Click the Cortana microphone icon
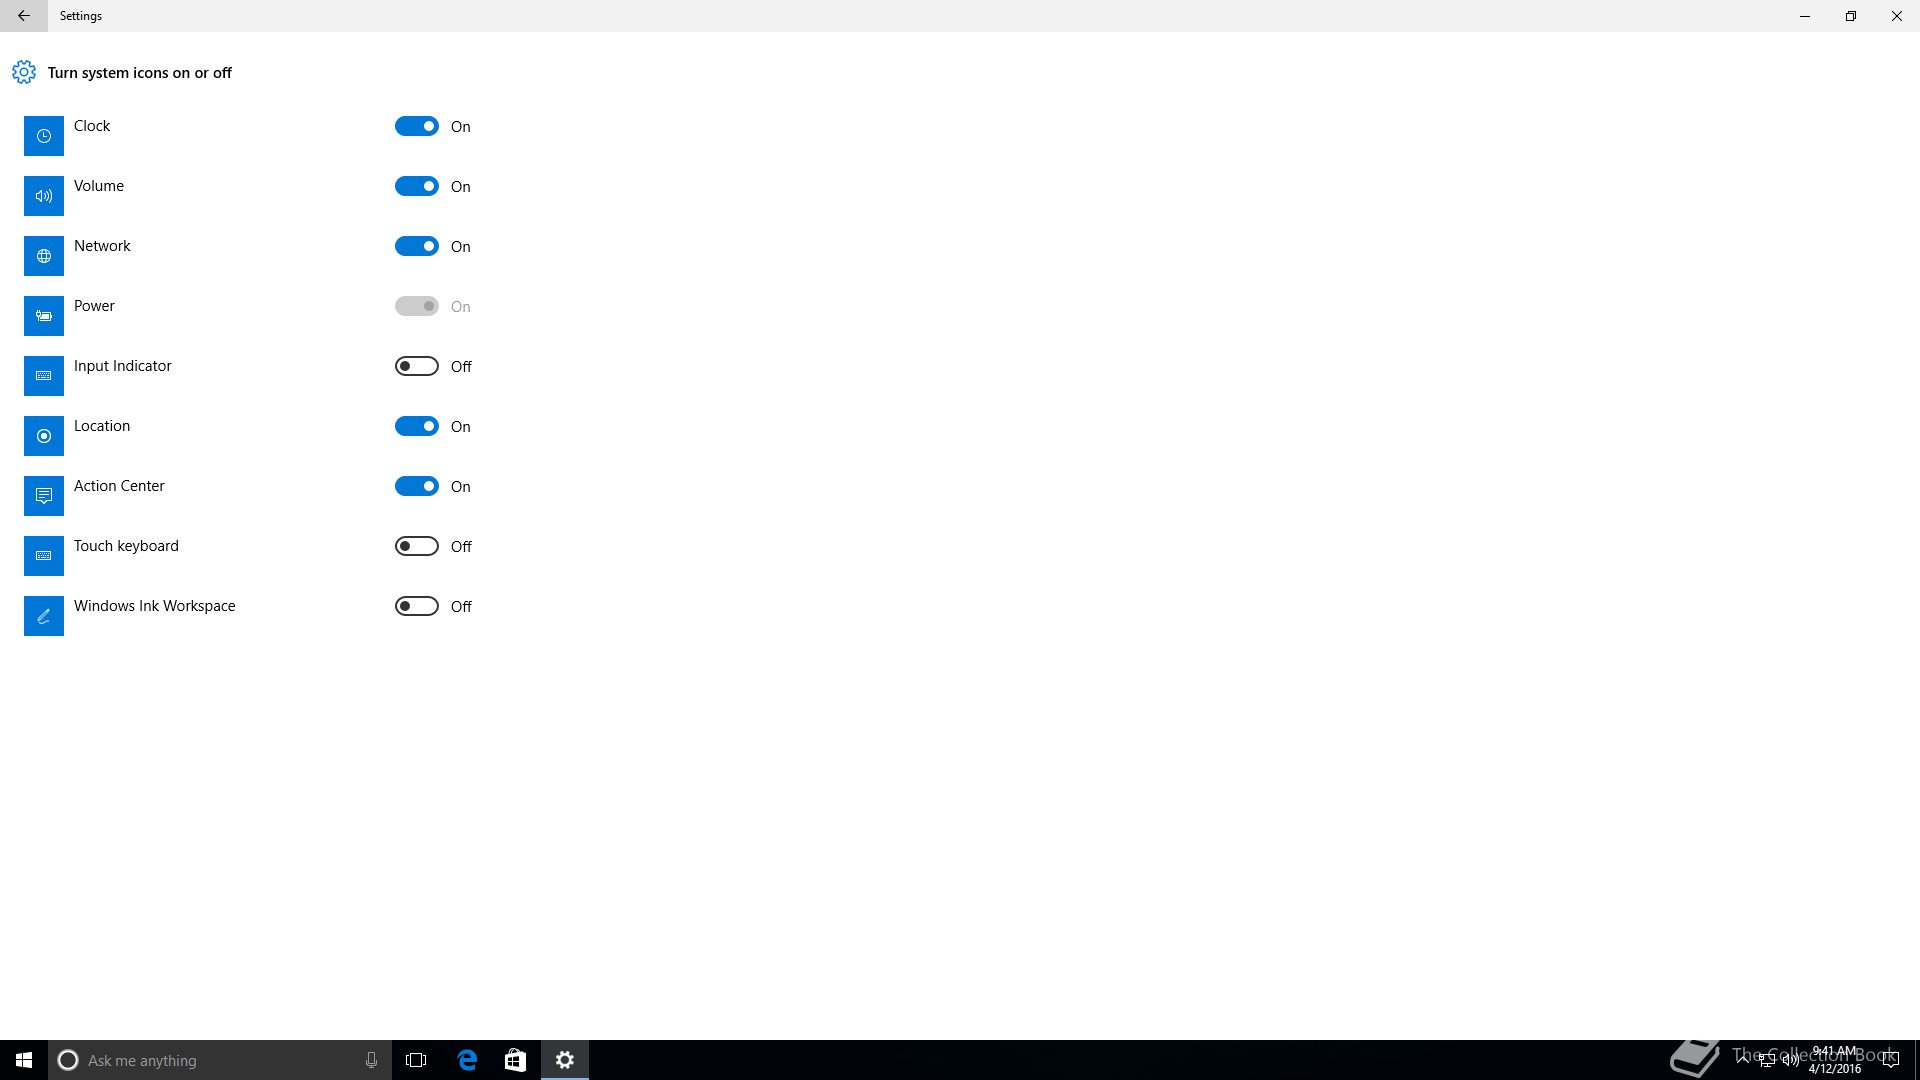1920x1080 pixels. (x=371, y=1060)
